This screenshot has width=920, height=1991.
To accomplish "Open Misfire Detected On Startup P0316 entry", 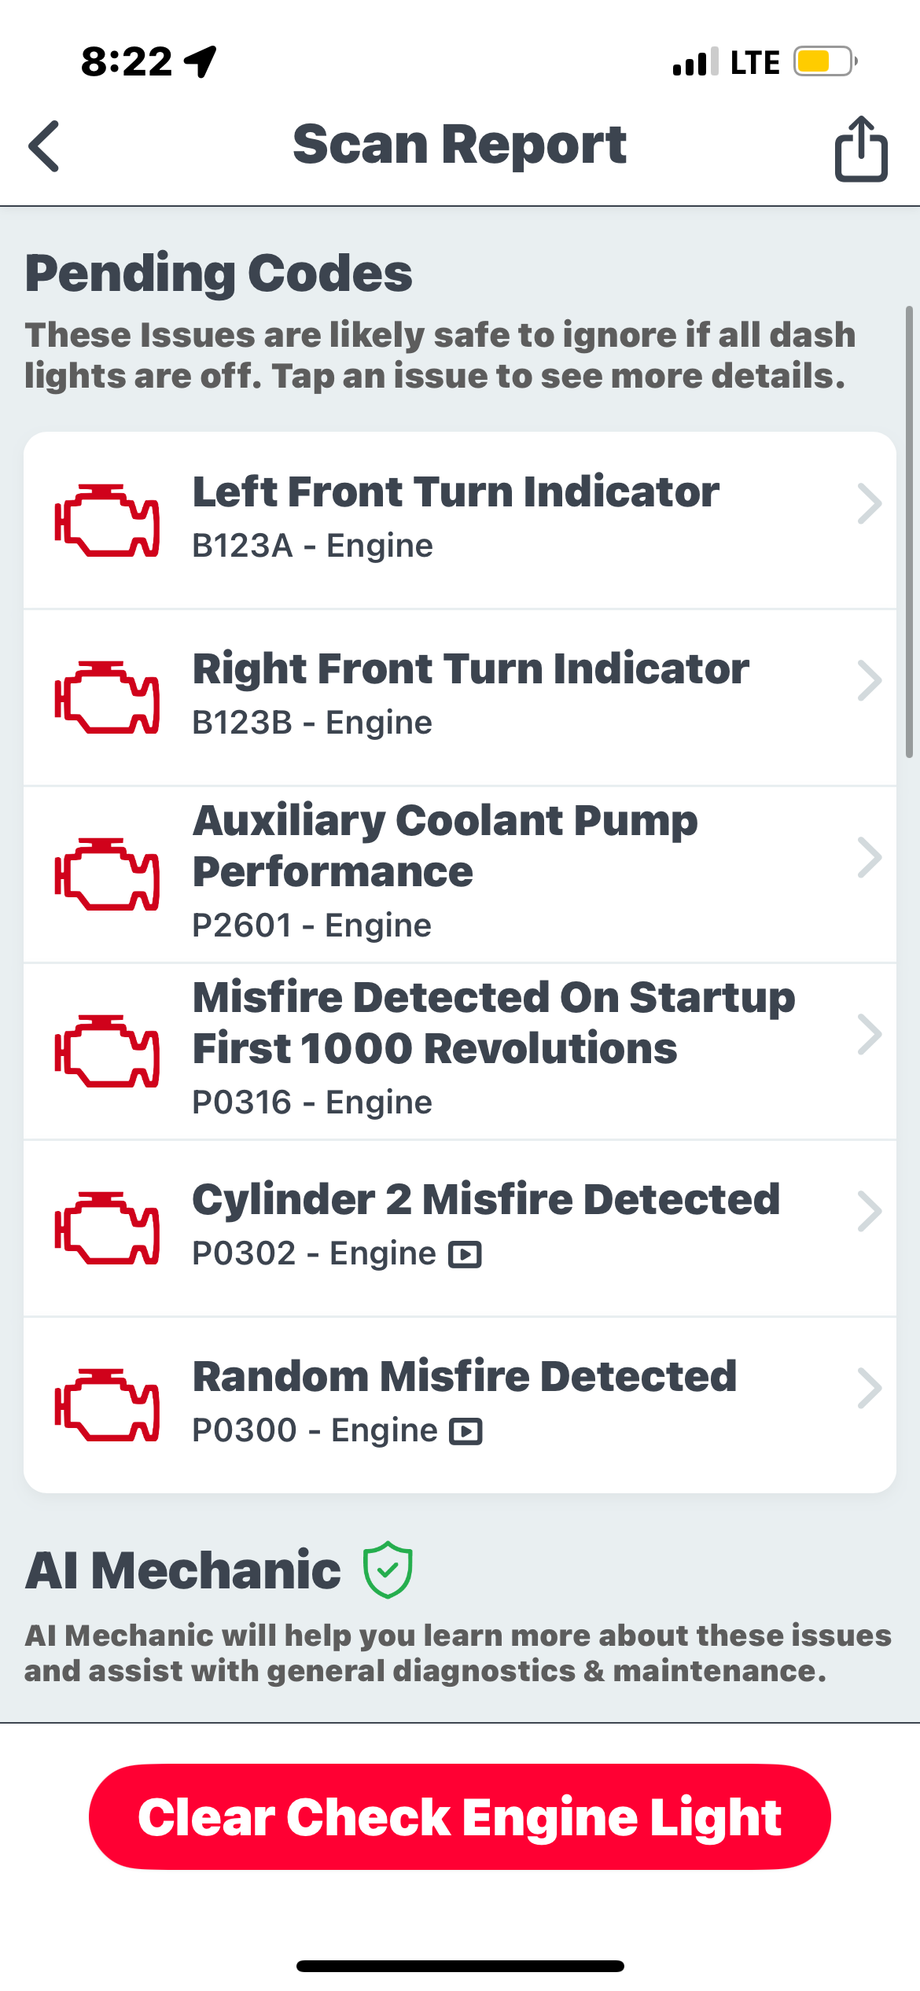I will pyautogui.click(x=493, y=1048).
